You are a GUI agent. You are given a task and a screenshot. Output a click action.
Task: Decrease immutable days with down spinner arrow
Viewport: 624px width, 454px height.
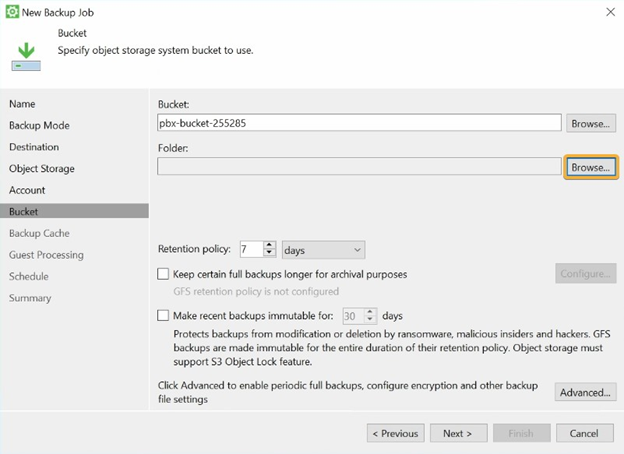point(370,320)
